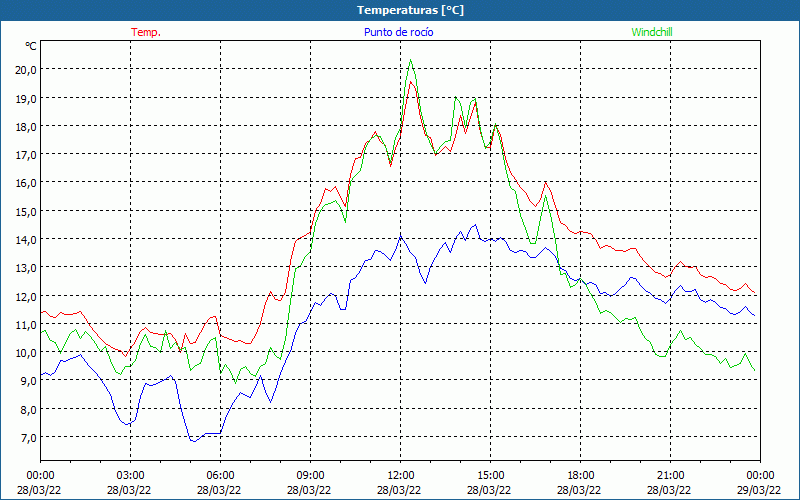The image size is (800, 500).
Task: Click the '16,0' y-axis value
Action: point(26,183)
